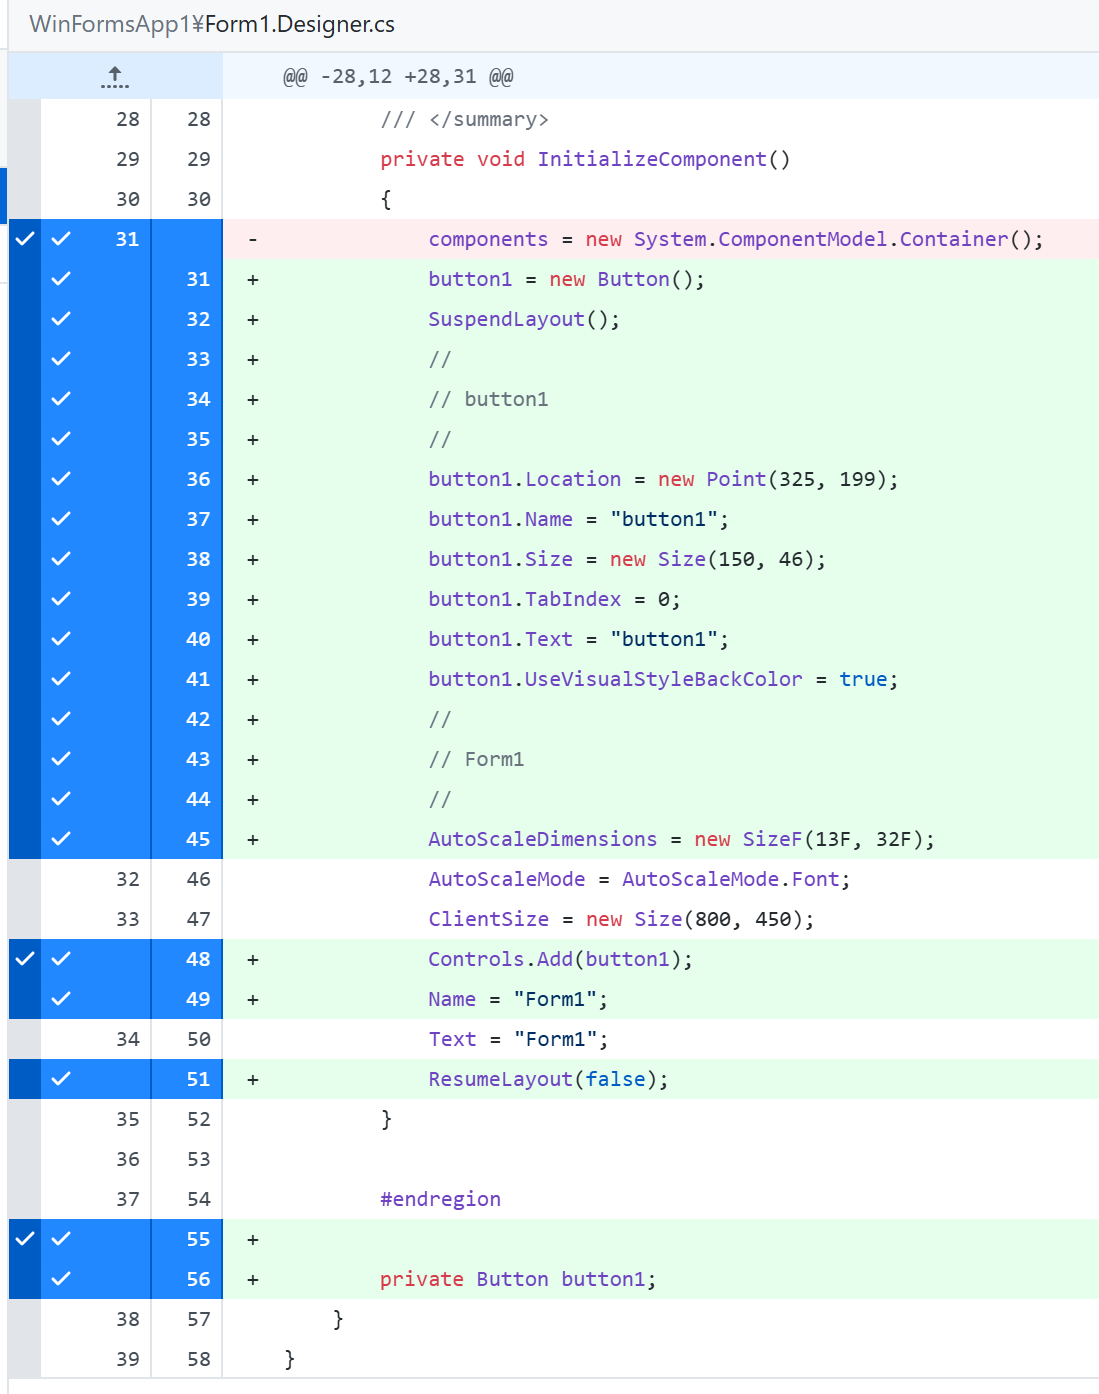Click code 'button1.TabIndex = 0;'

[x=555, y=600]
